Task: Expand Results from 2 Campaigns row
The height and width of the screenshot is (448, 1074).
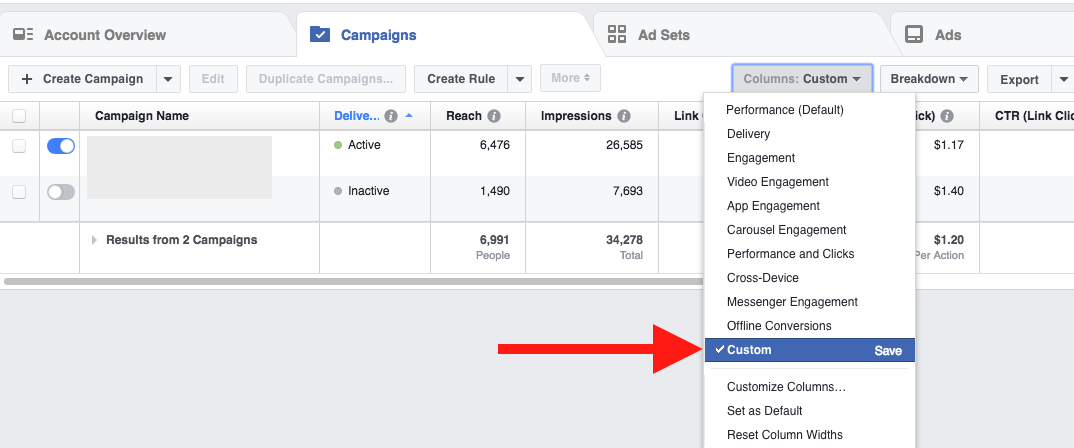Action: pyautogui.click(x=95, y=240)
